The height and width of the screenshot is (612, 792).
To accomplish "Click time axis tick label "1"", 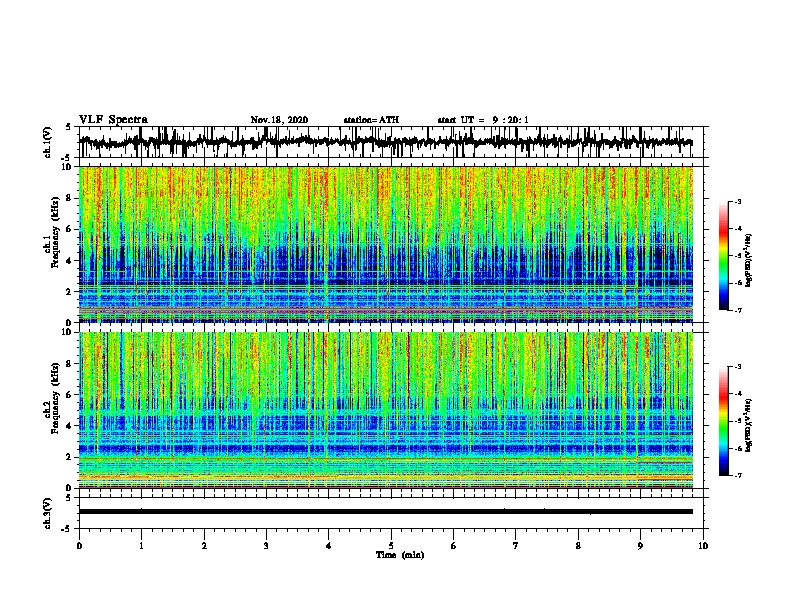I will tap(141, 546).
